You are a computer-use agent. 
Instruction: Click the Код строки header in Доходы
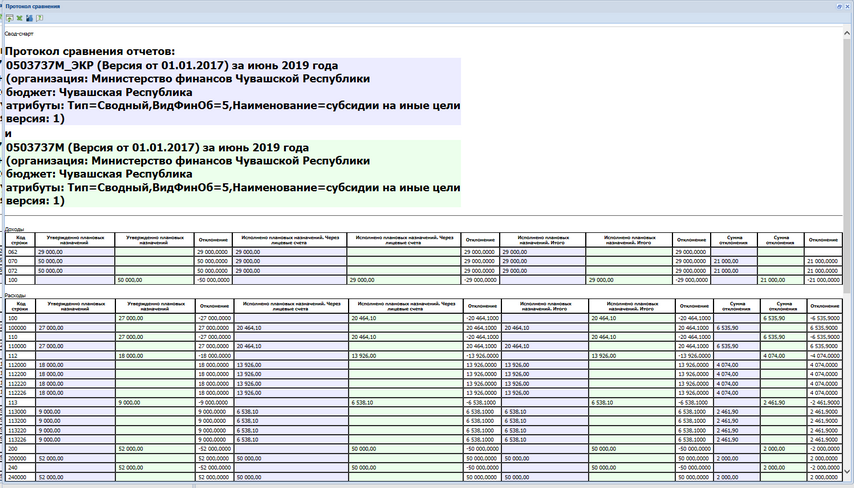(21, 240)
